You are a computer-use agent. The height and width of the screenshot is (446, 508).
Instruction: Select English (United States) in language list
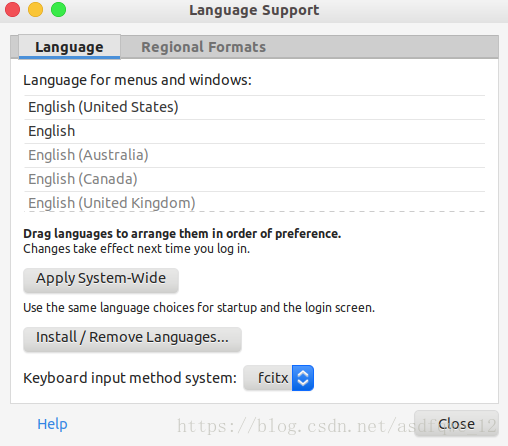(x=254, y=107)
